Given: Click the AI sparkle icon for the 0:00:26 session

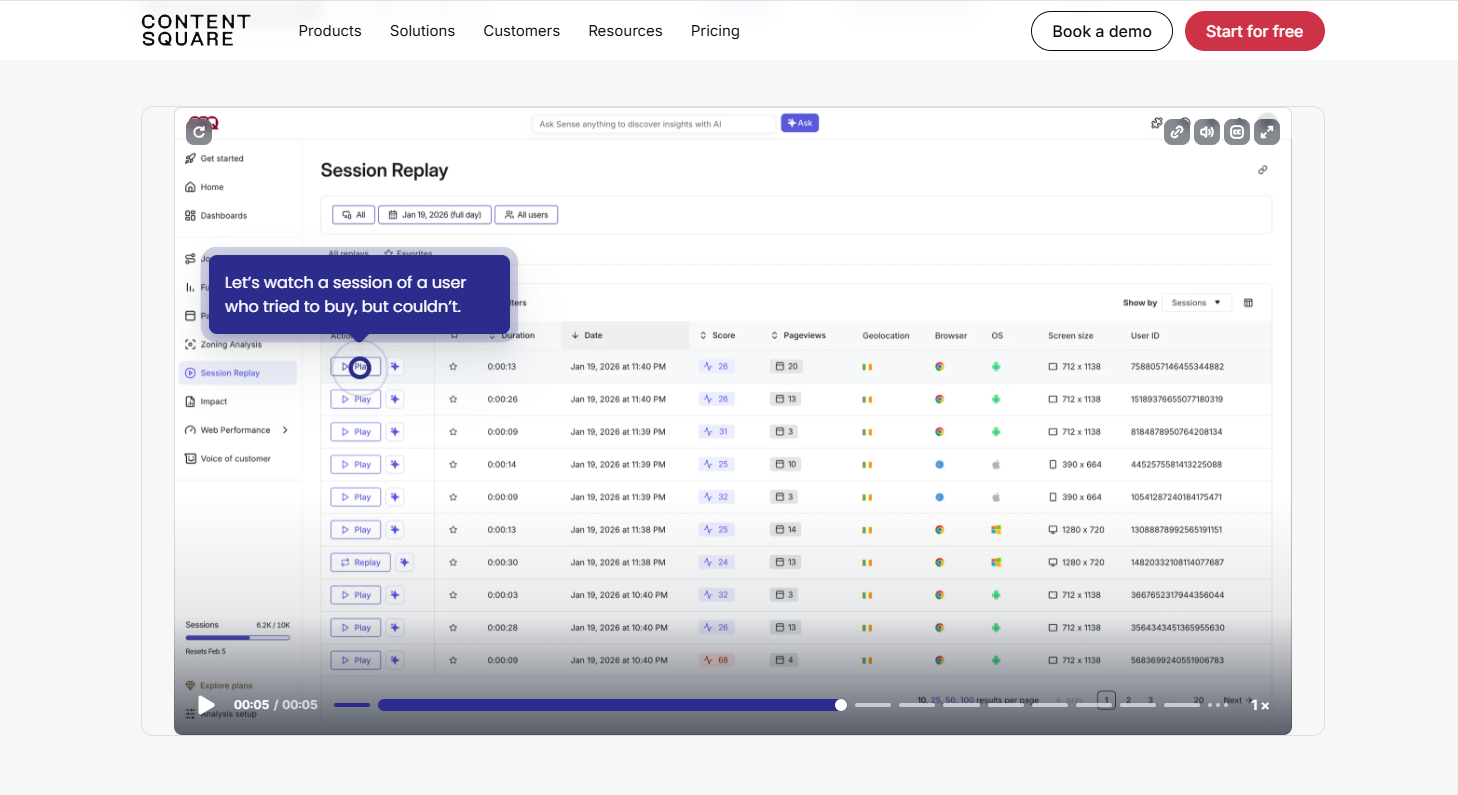Looking at the screenshot, I should coord(395,399).
